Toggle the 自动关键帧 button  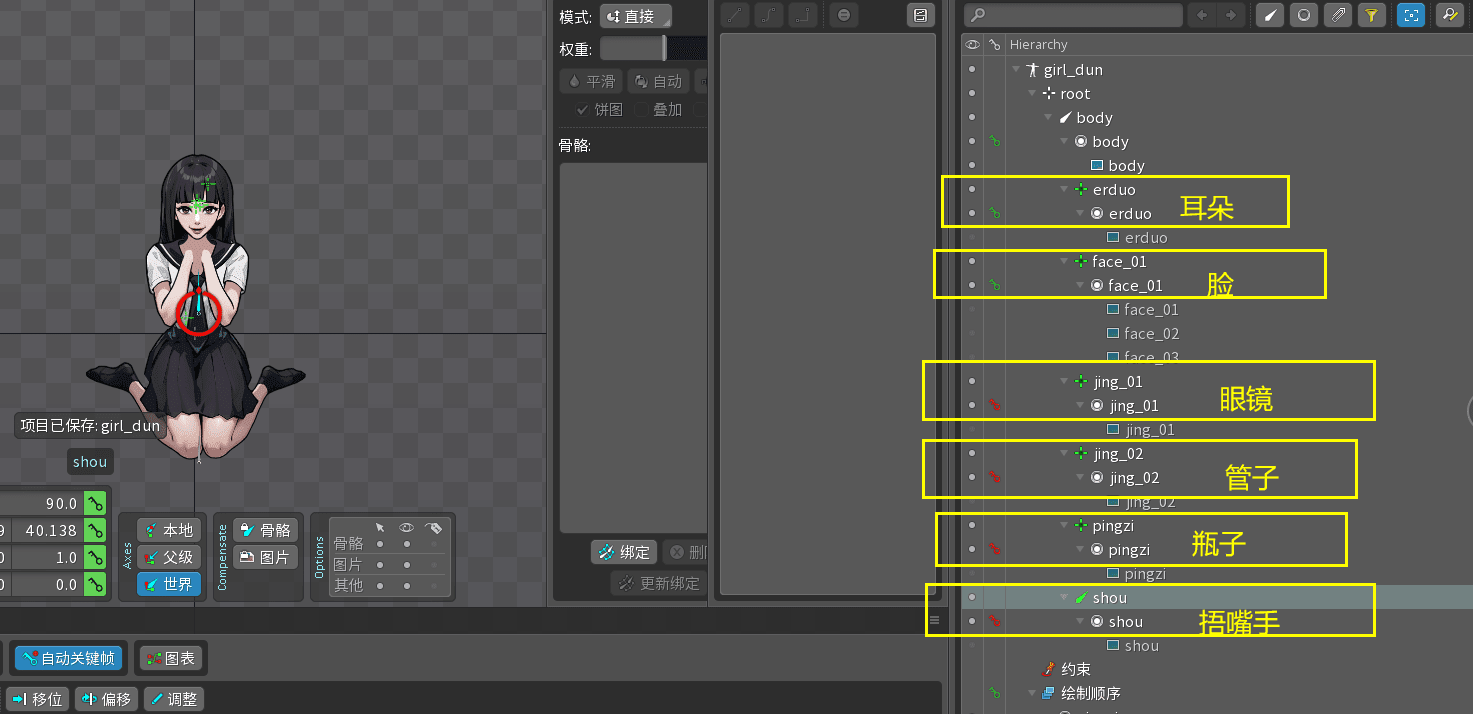click(70, 659)
